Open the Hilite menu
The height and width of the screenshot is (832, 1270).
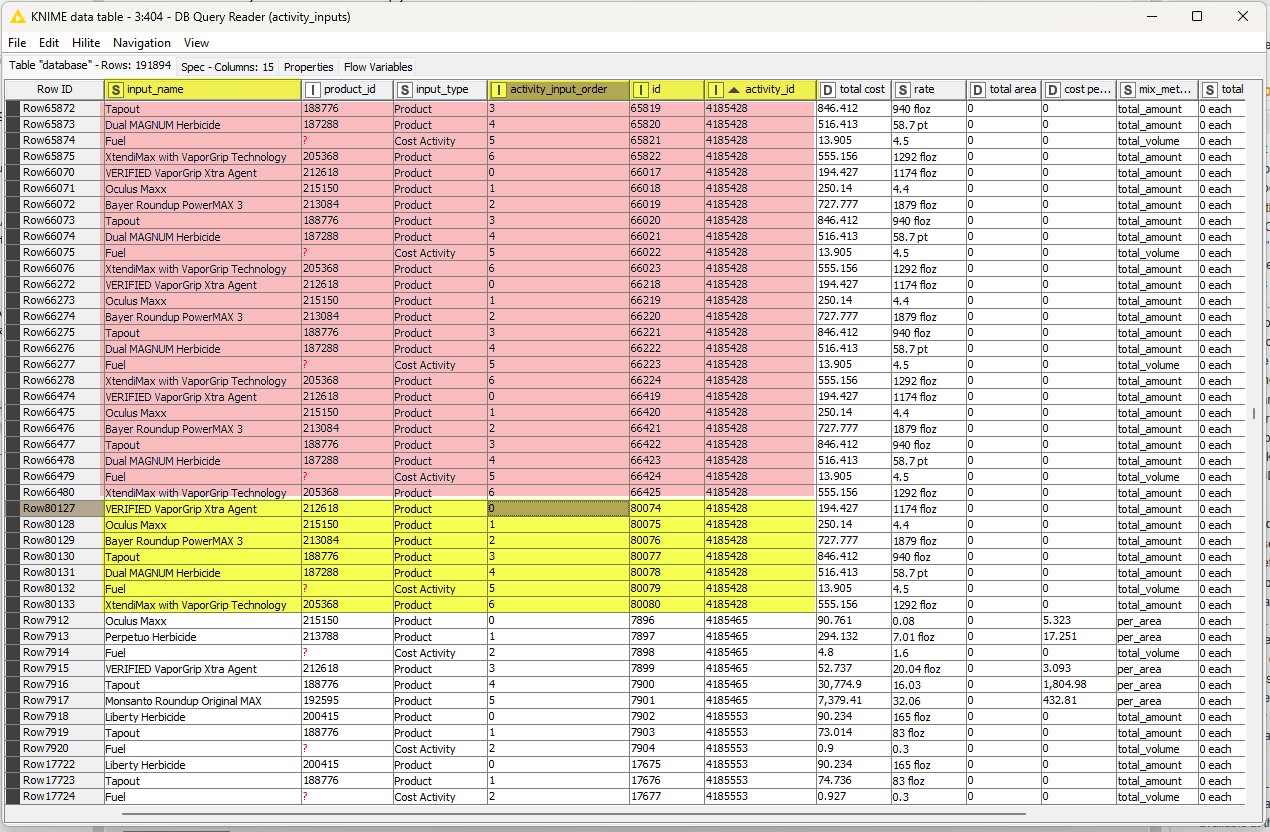click(x=86, y=43)
